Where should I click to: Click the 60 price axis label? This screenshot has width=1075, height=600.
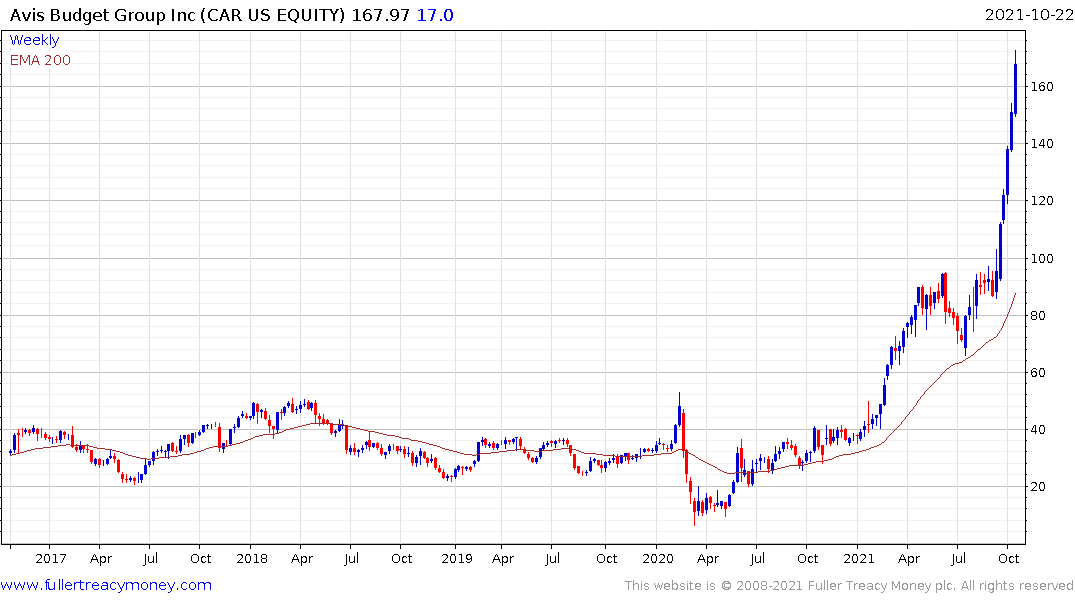point(1038,372)
